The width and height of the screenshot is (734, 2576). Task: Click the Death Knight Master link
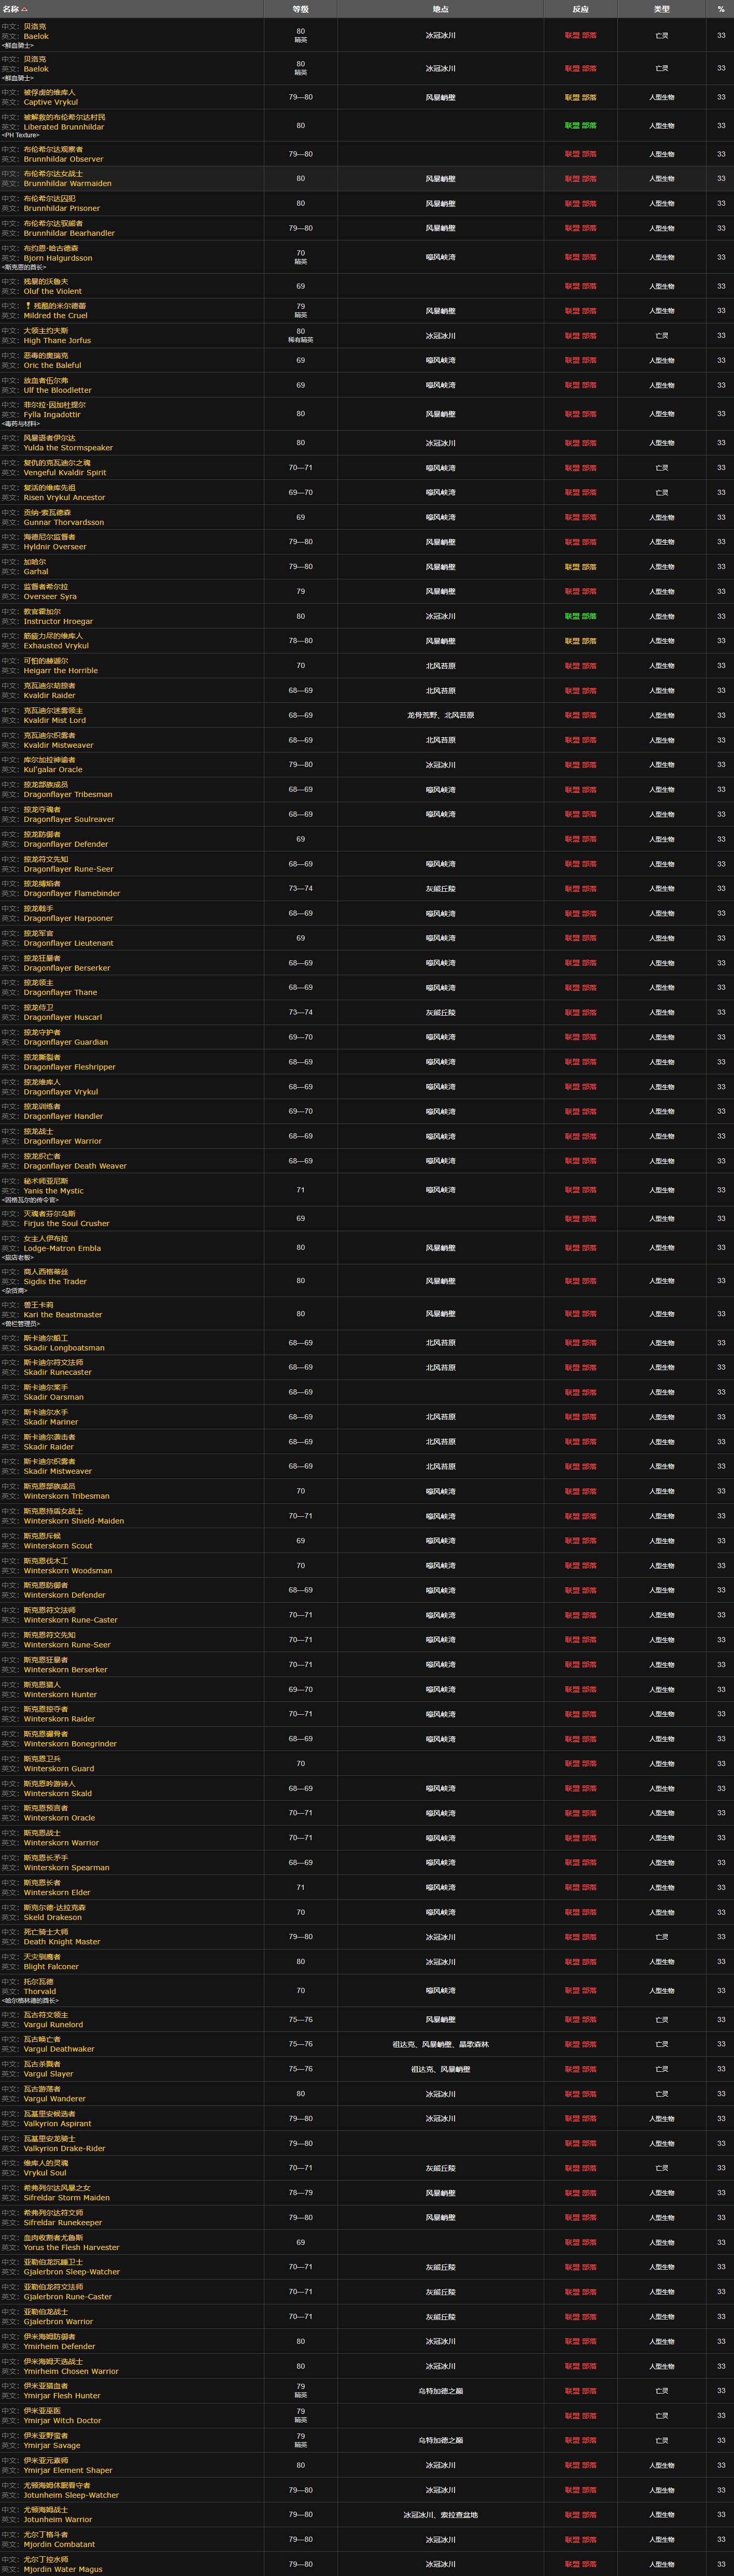(x=62, y=1942)
